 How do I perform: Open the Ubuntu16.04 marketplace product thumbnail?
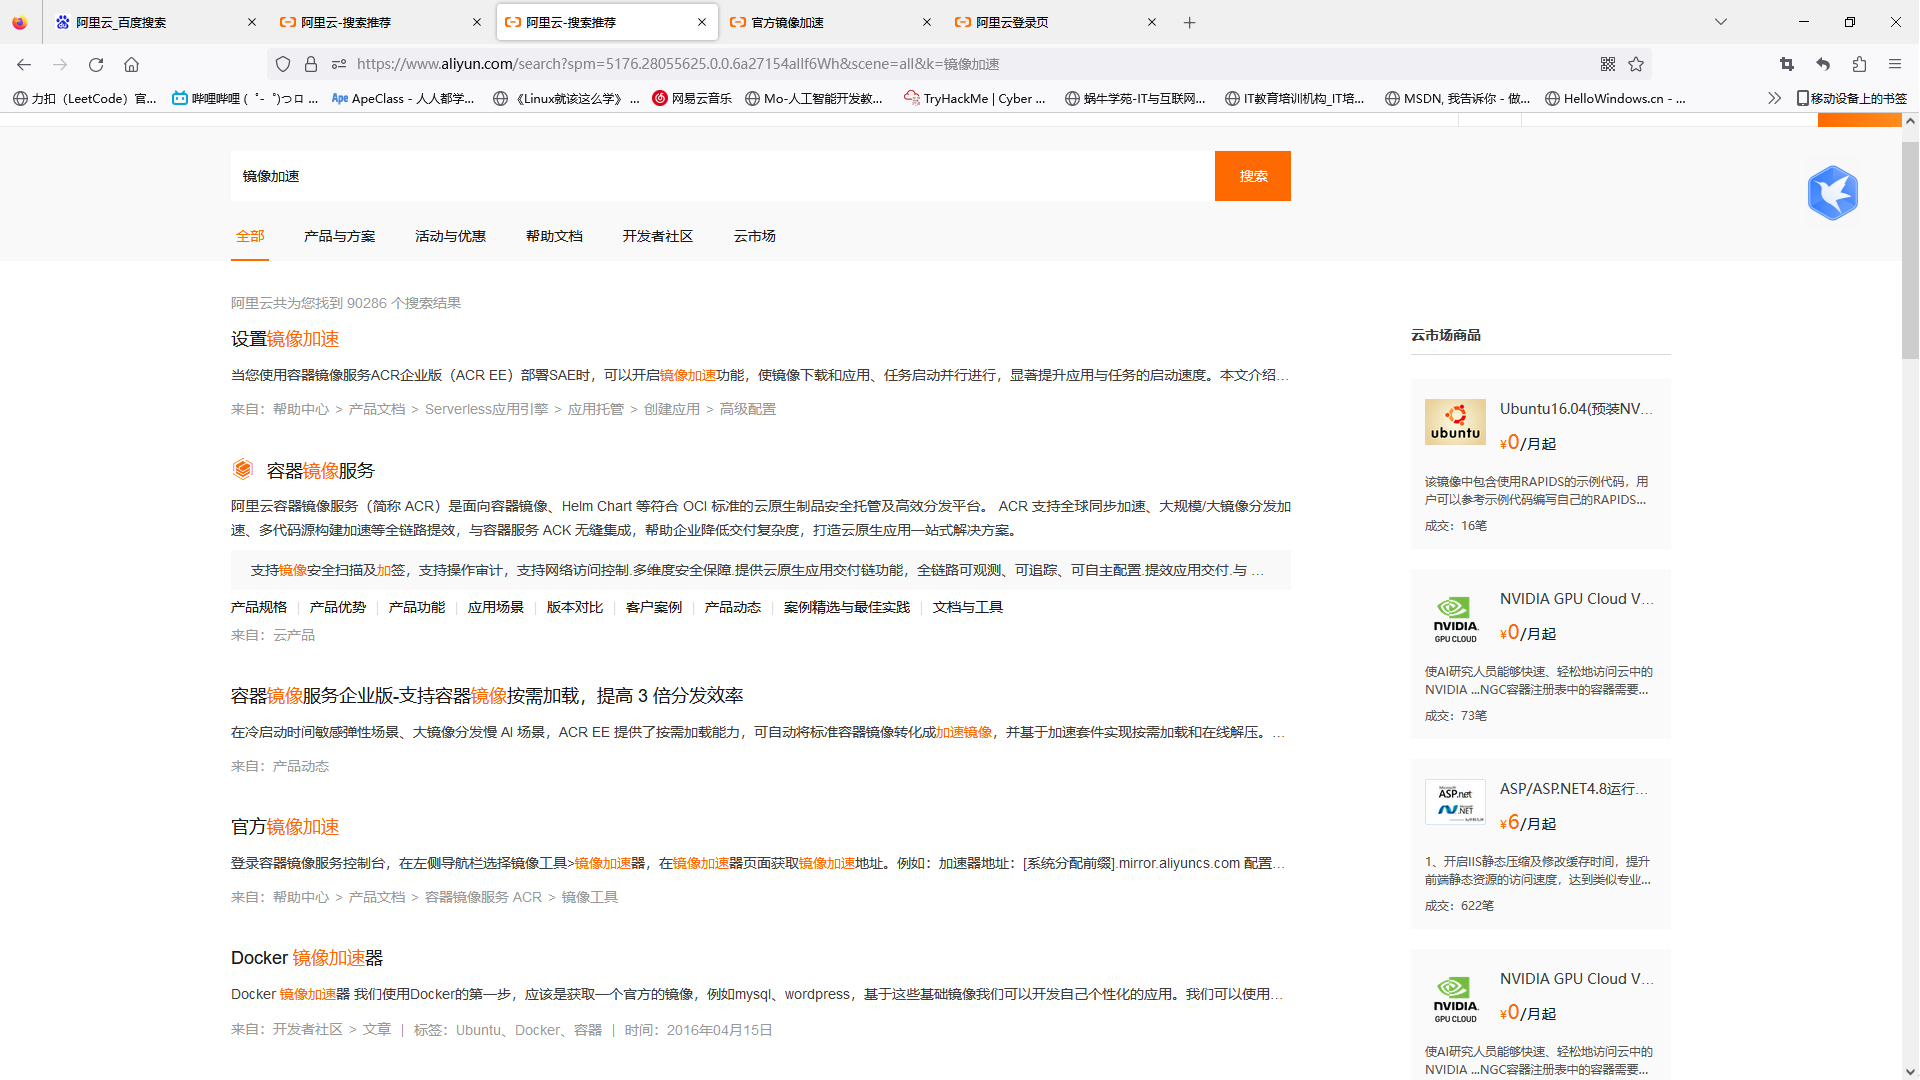[x=1455, y=422]
